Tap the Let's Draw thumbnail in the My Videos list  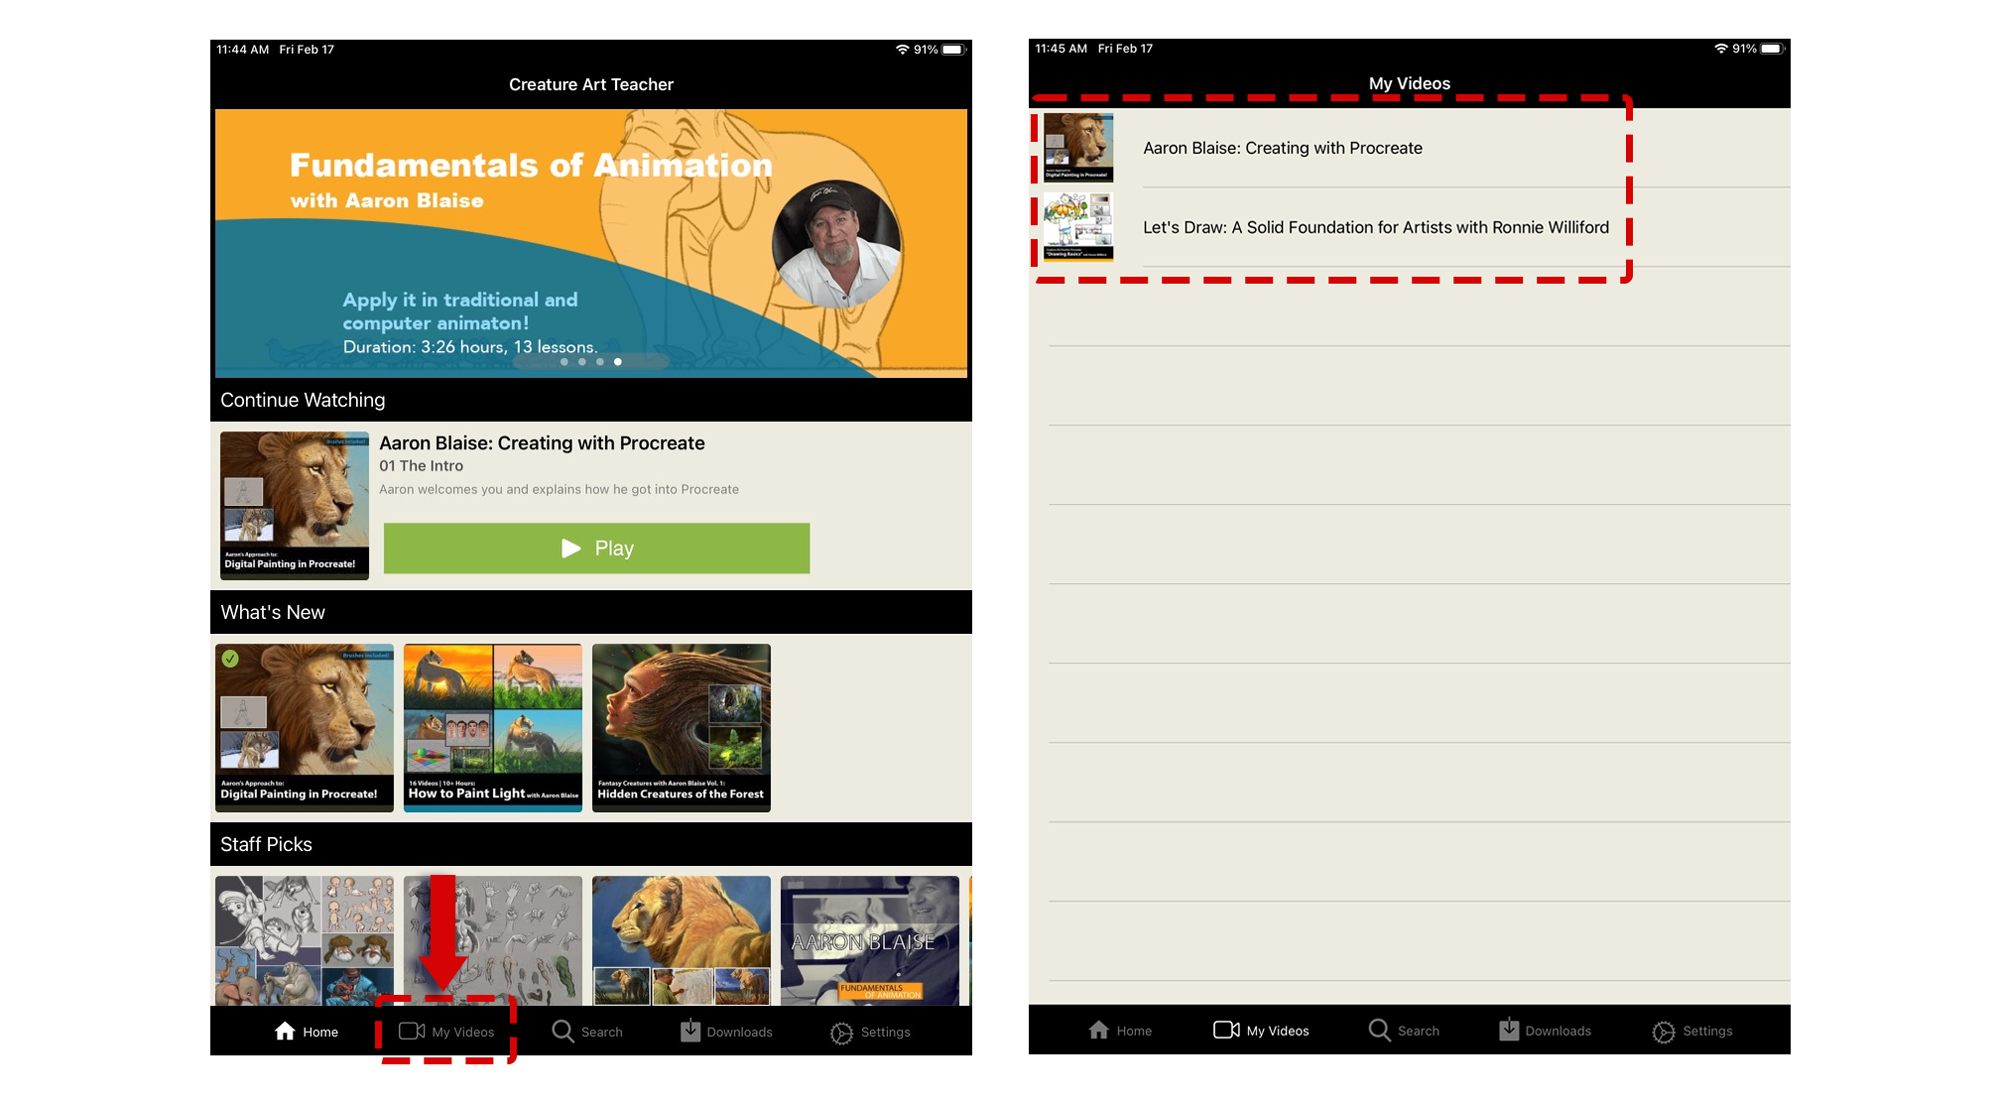coord(1078,227)
